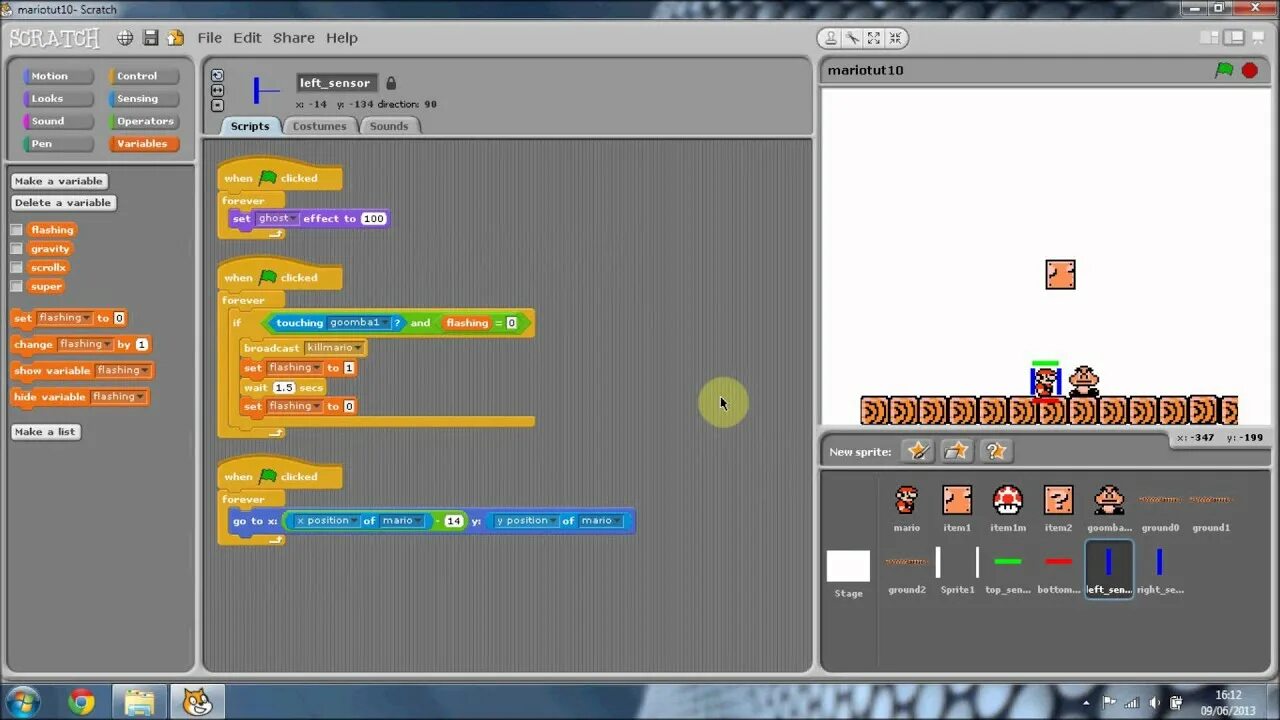This screenshot has height=720, width=1280.
Task: Select the item2 question block sprite
Action: (x=1058, y=507)
